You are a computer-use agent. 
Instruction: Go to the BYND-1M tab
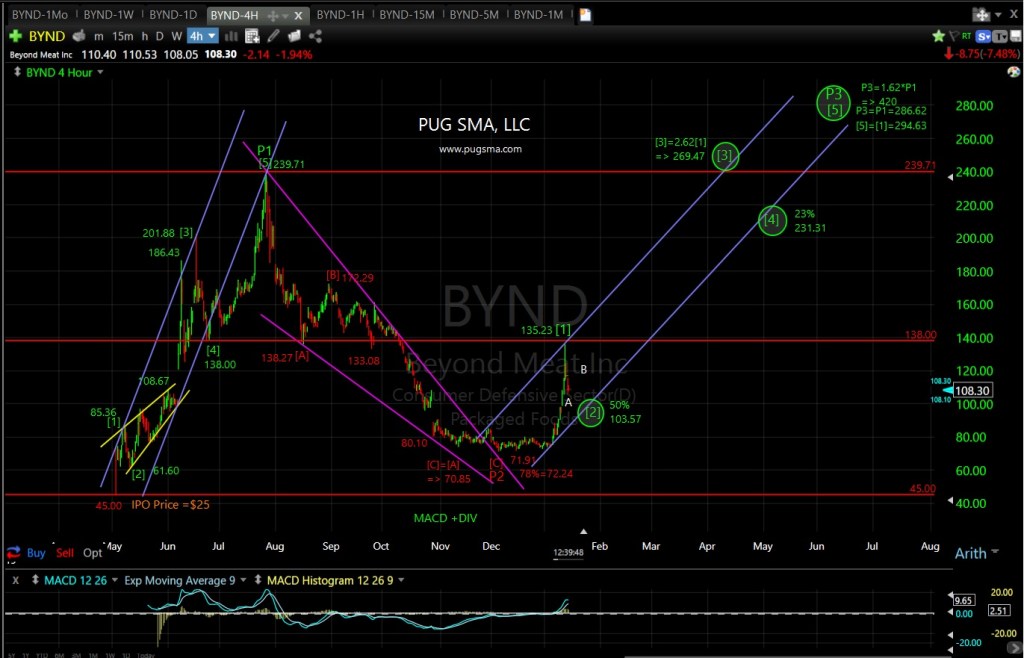[x=538, y=14]
